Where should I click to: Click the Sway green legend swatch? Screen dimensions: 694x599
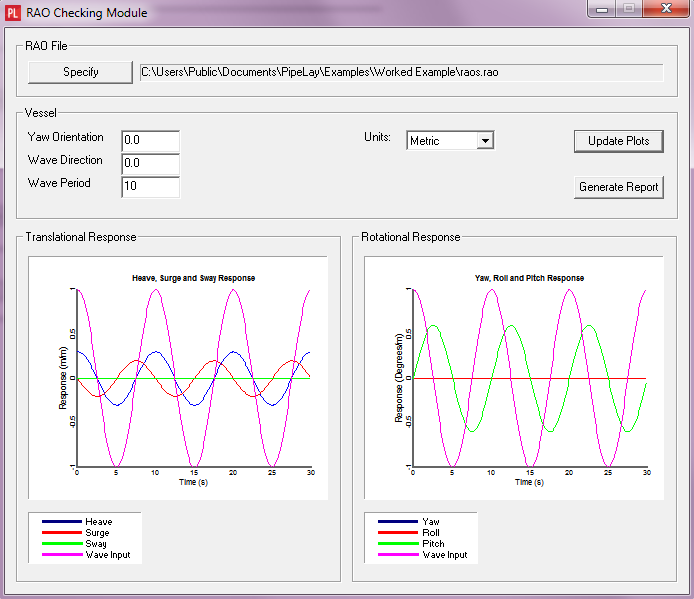[60, 544]
